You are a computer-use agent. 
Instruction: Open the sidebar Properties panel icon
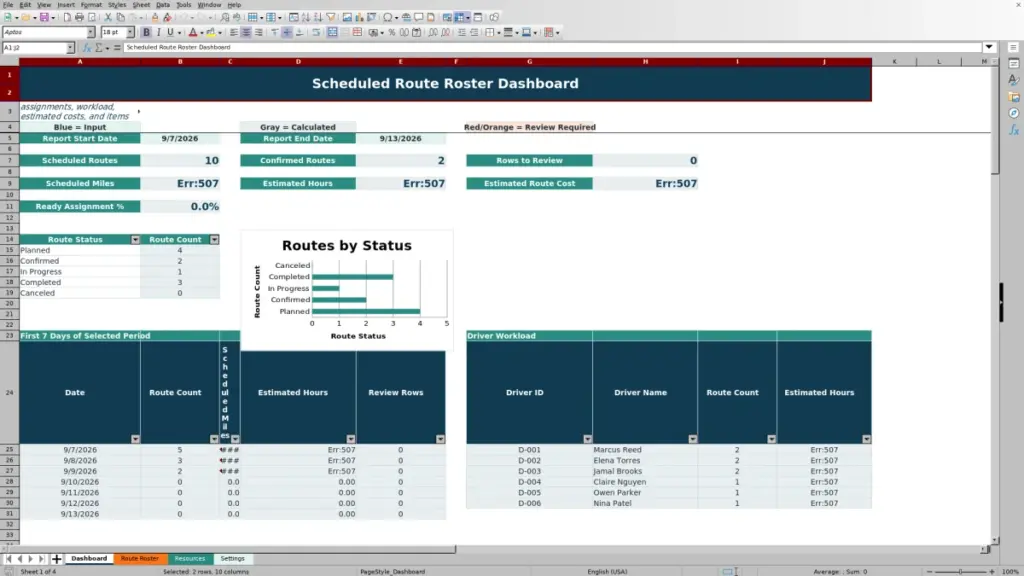[x=1014, y=63]
